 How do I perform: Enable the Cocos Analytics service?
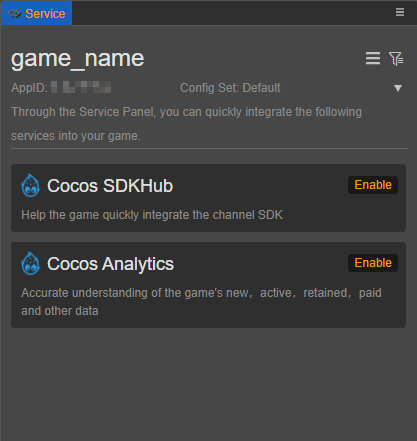[373, 263]
